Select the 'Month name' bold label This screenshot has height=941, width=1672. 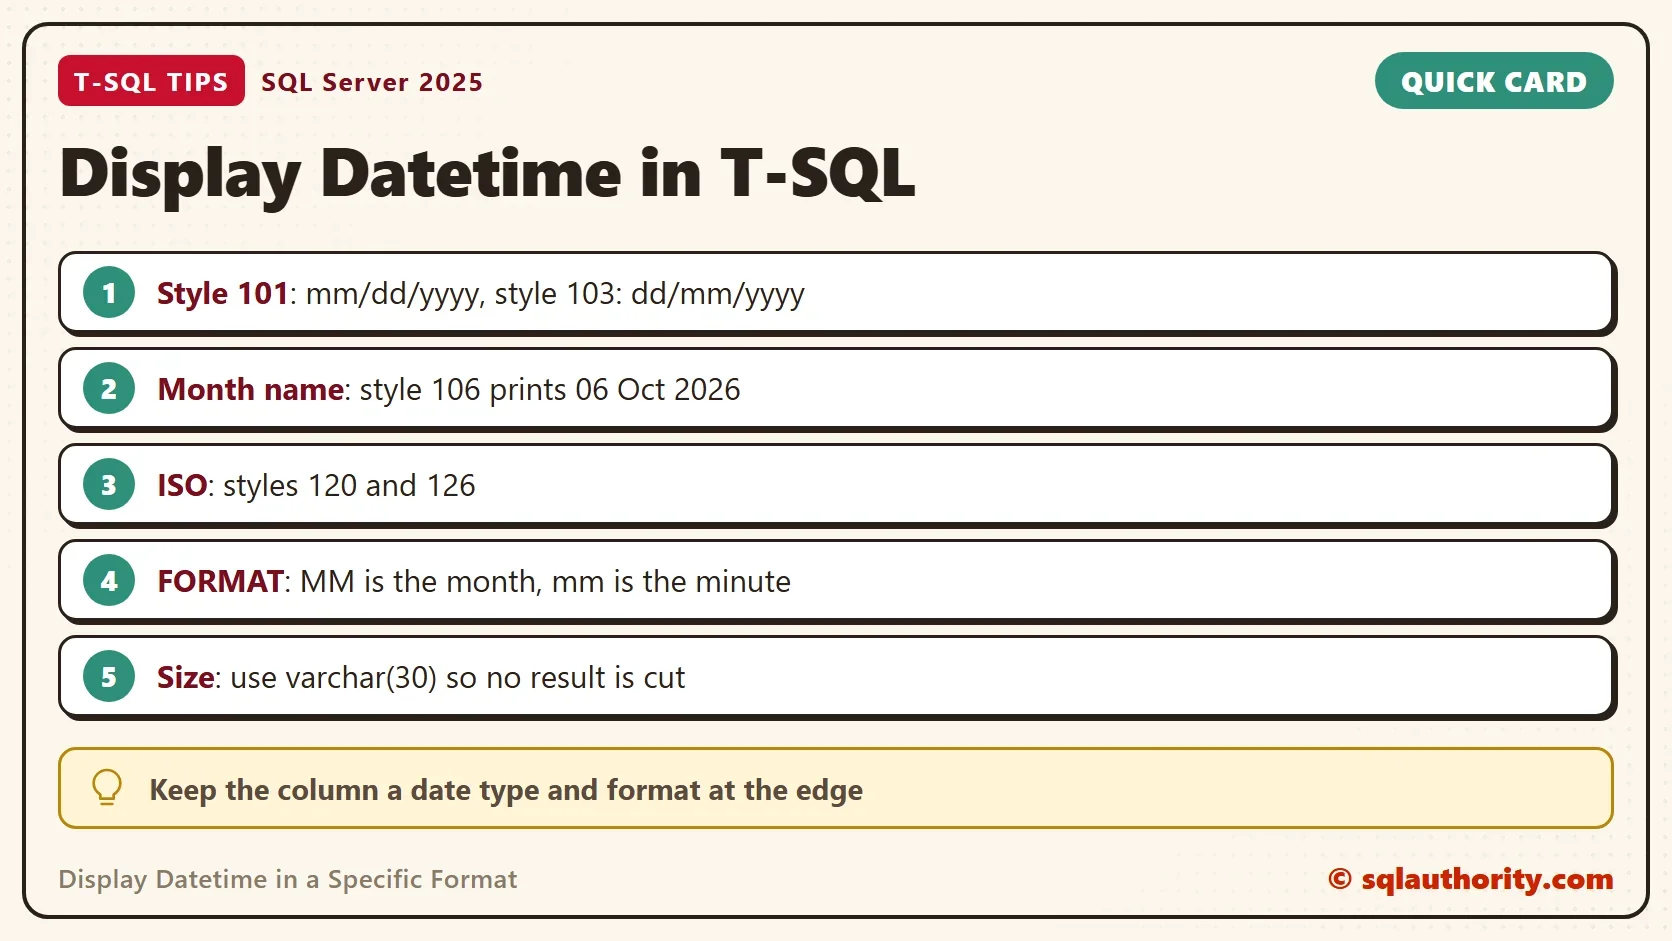click(251, 389)
